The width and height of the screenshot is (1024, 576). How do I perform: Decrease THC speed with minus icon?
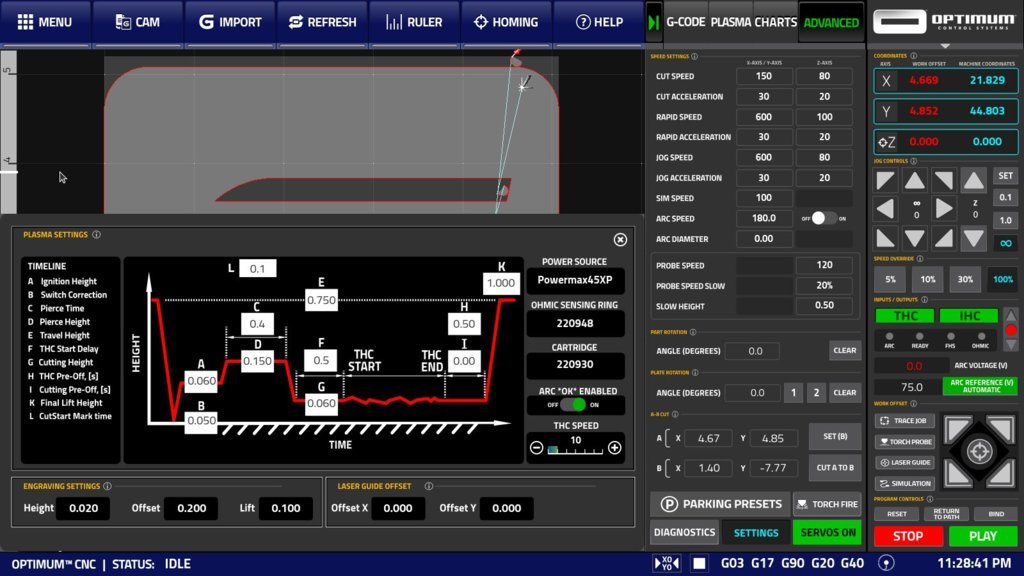536,448
